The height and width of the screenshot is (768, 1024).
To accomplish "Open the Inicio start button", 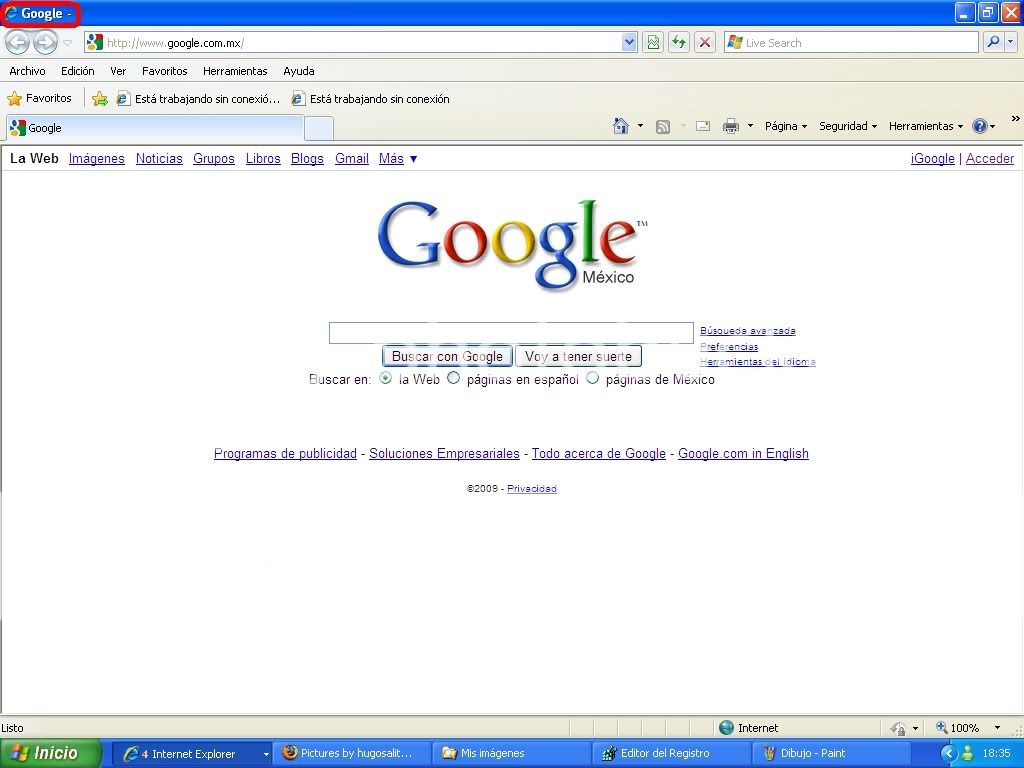I will click(50, 753).
